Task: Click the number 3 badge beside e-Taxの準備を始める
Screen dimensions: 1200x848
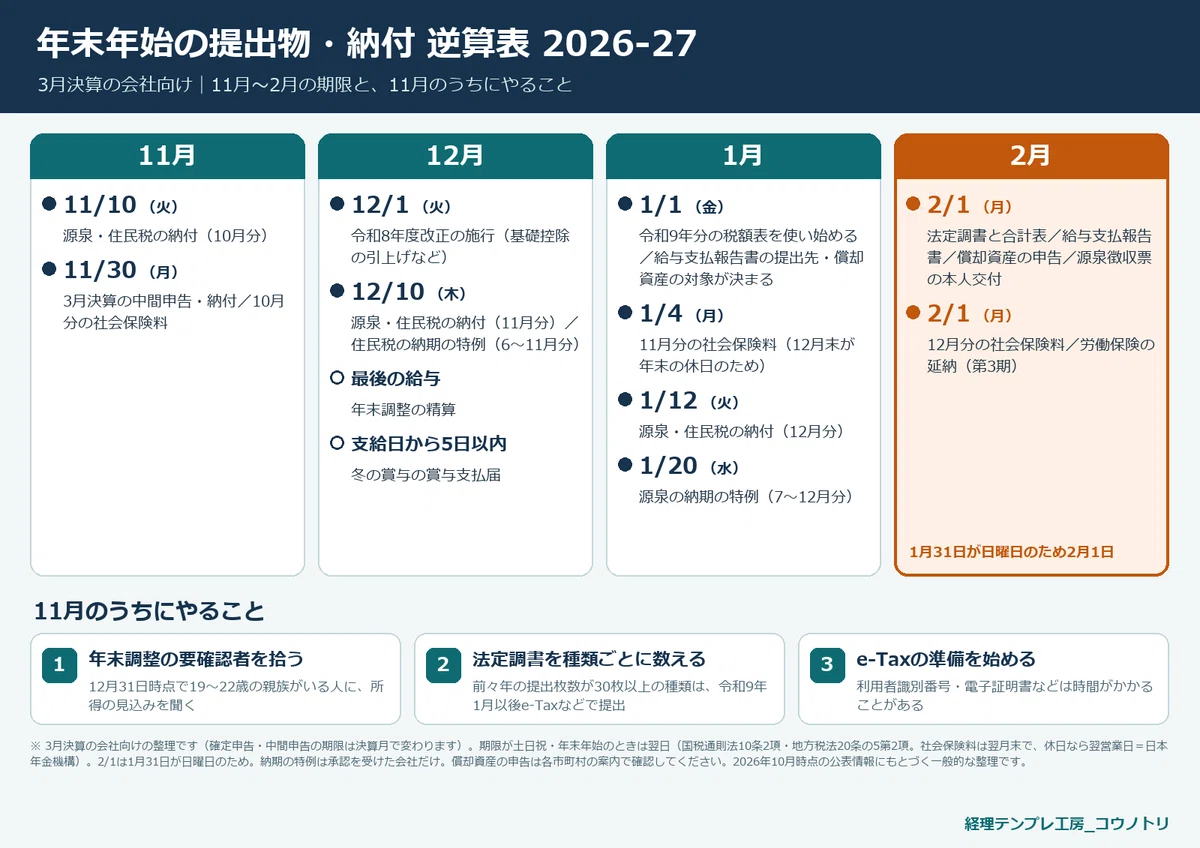Action: tap(827, 665)
